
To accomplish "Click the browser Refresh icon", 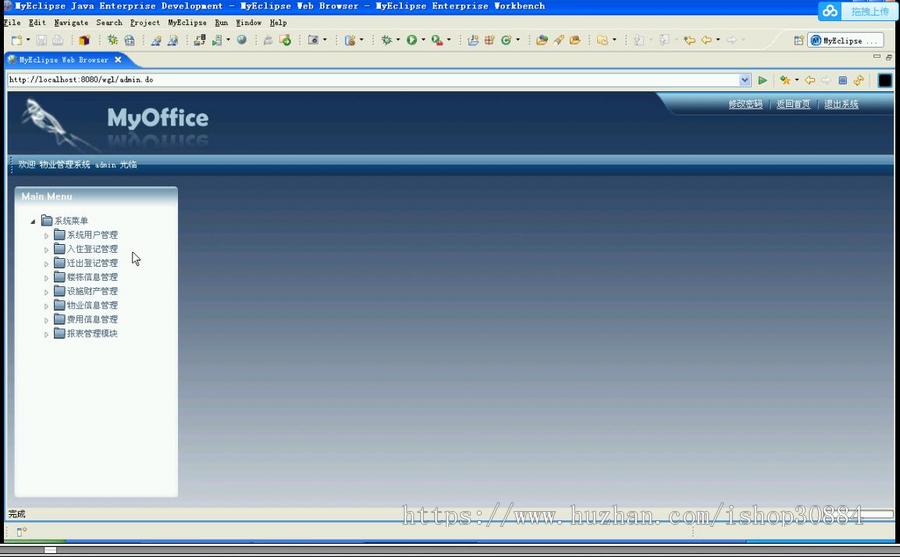I will pos(859,80).
